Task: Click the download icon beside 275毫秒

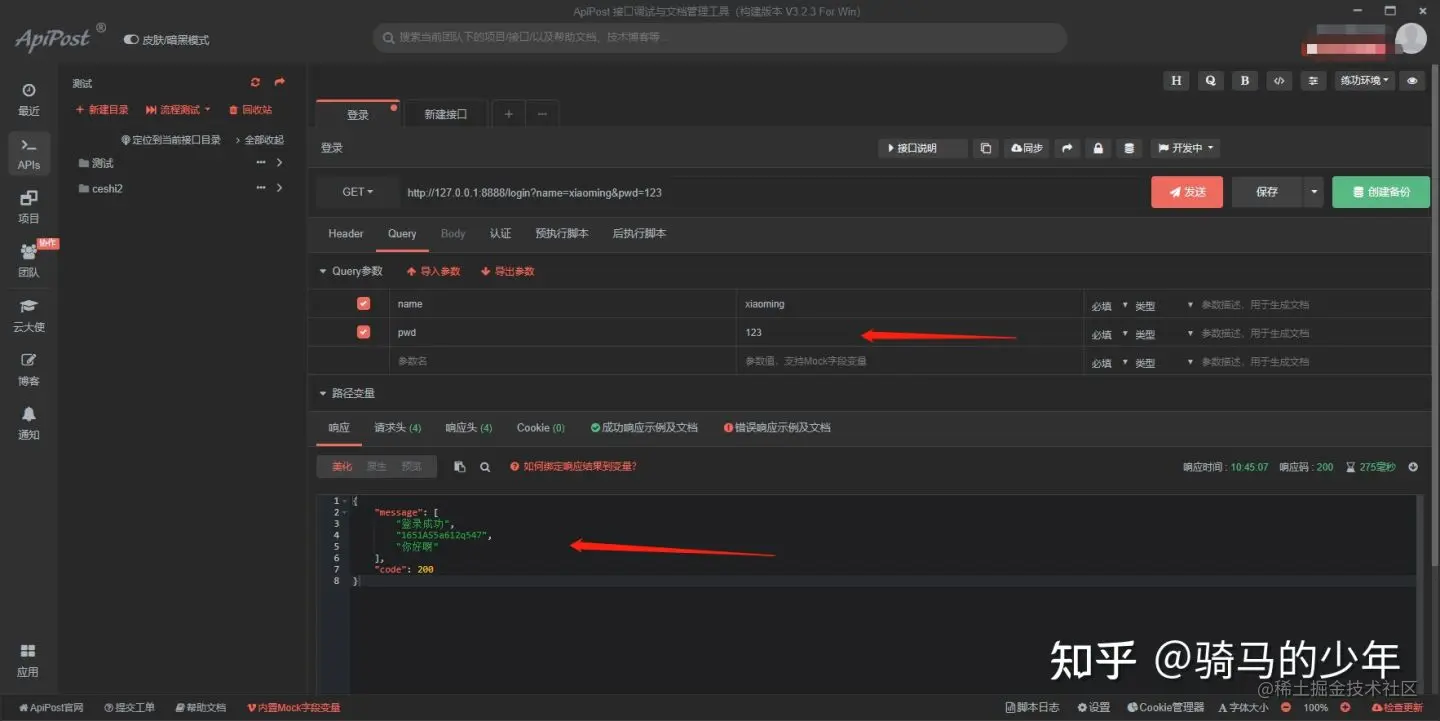Action: [x=1413, y=467]
